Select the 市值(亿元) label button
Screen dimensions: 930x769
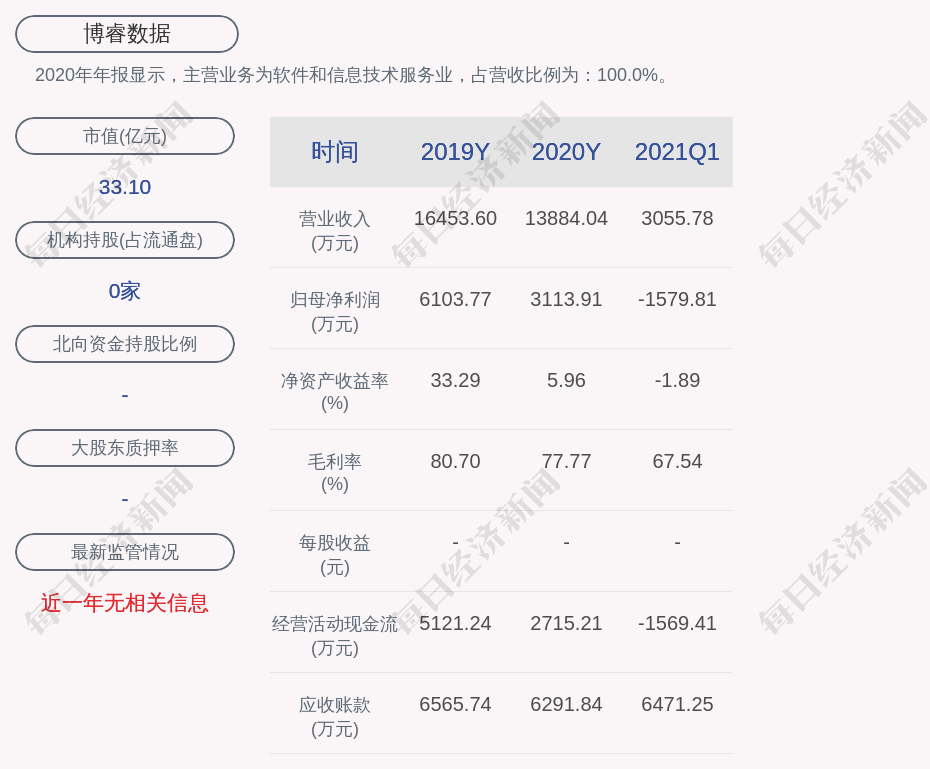click(x=125, y=136)
